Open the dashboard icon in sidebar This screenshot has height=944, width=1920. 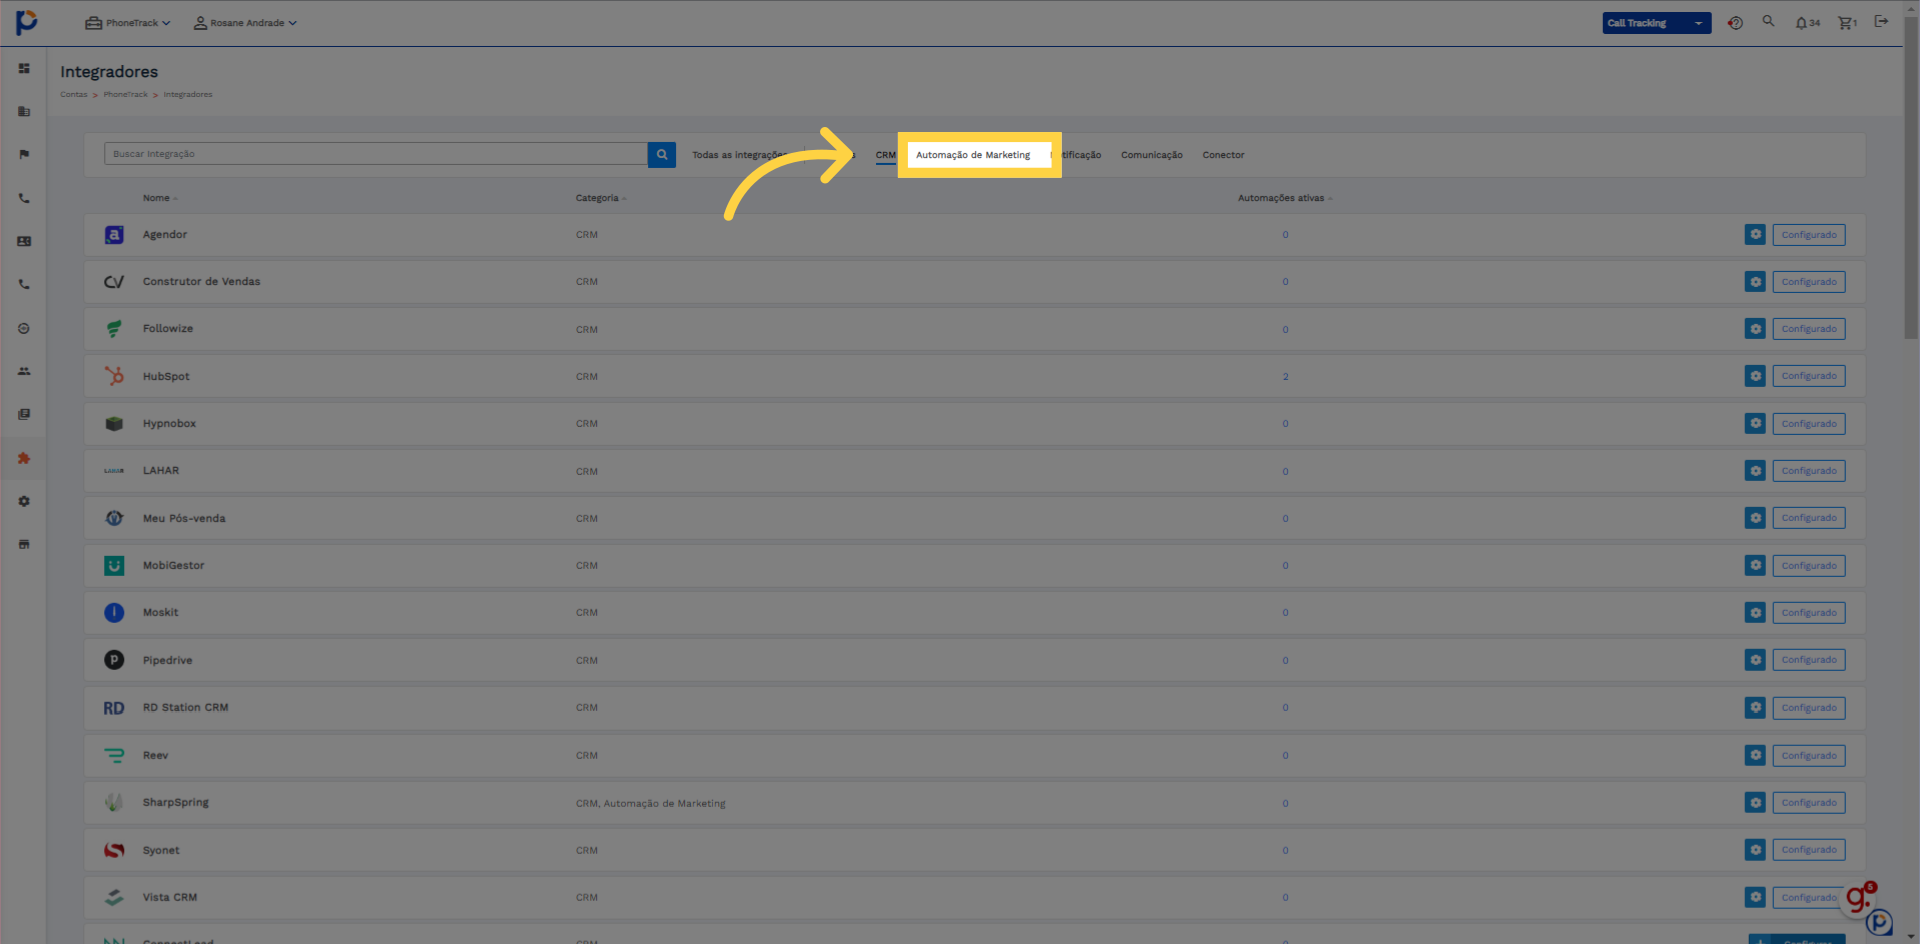pyautogui.click(x=24, y=69)
